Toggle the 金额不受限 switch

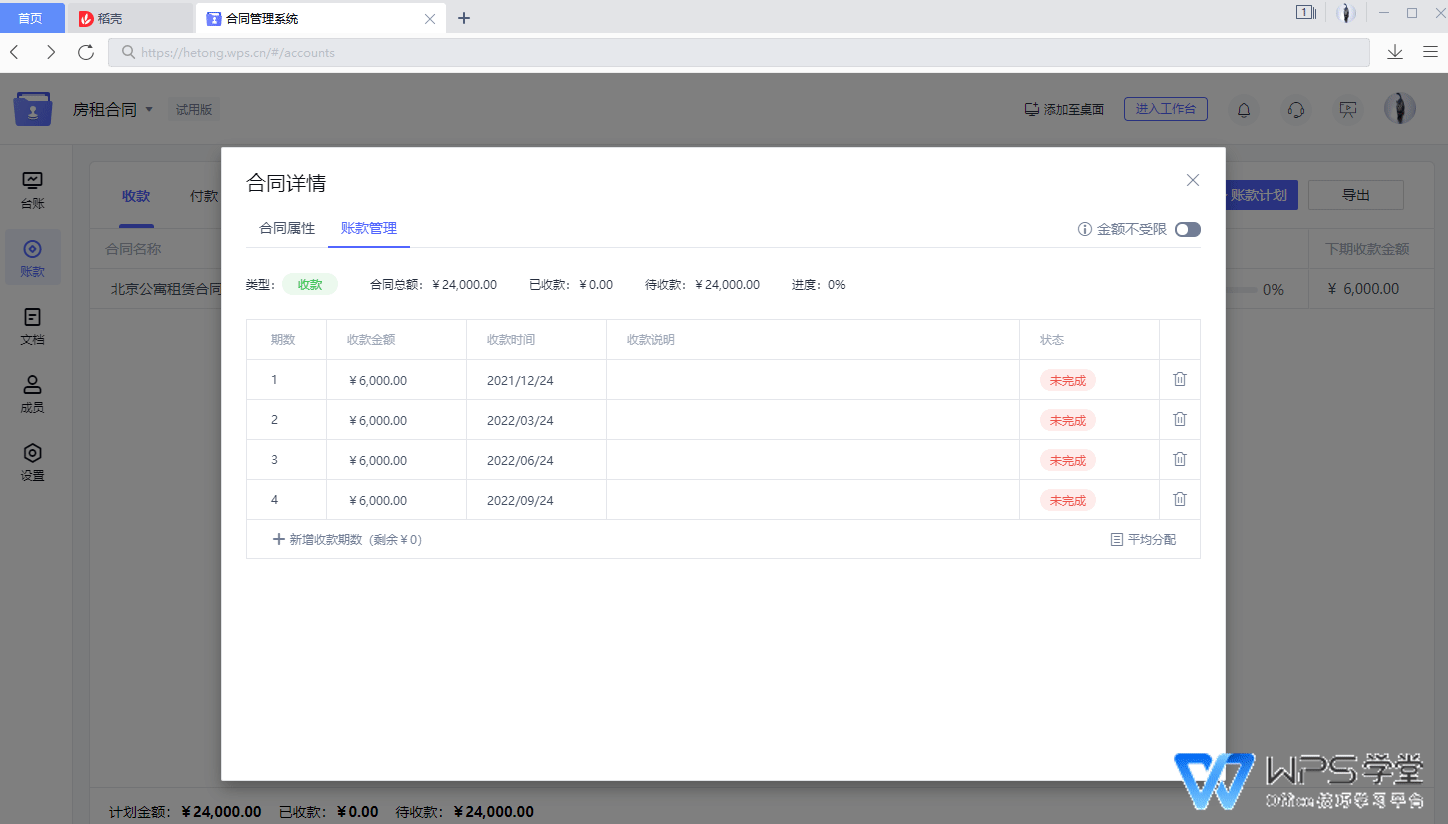pyautogui.click(x=1188, y=229)
